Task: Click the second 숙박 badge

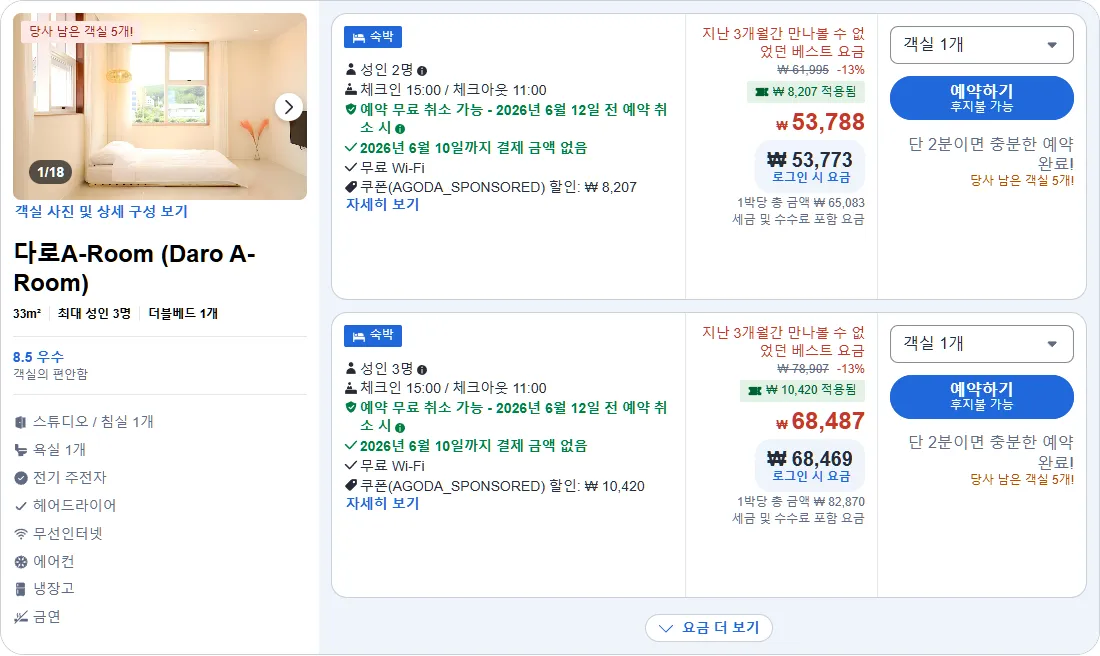Action: [x=373, y=336]
